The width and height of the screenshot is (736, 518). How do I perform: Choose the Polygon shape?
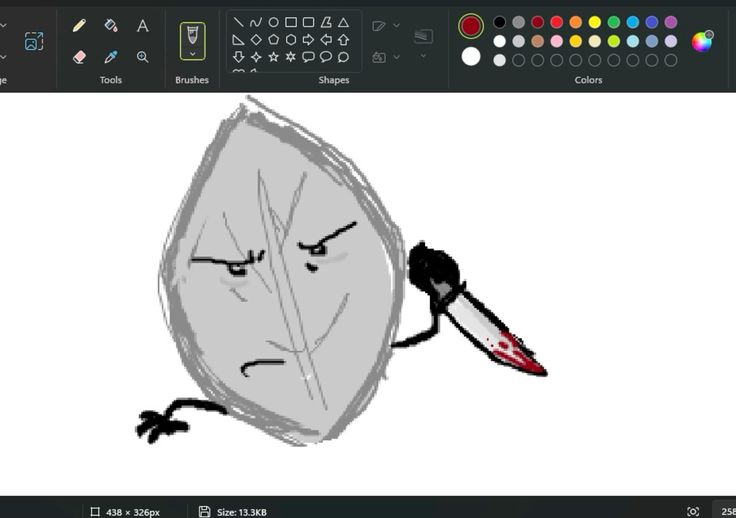pyautogui.click(x=326, y=22)
